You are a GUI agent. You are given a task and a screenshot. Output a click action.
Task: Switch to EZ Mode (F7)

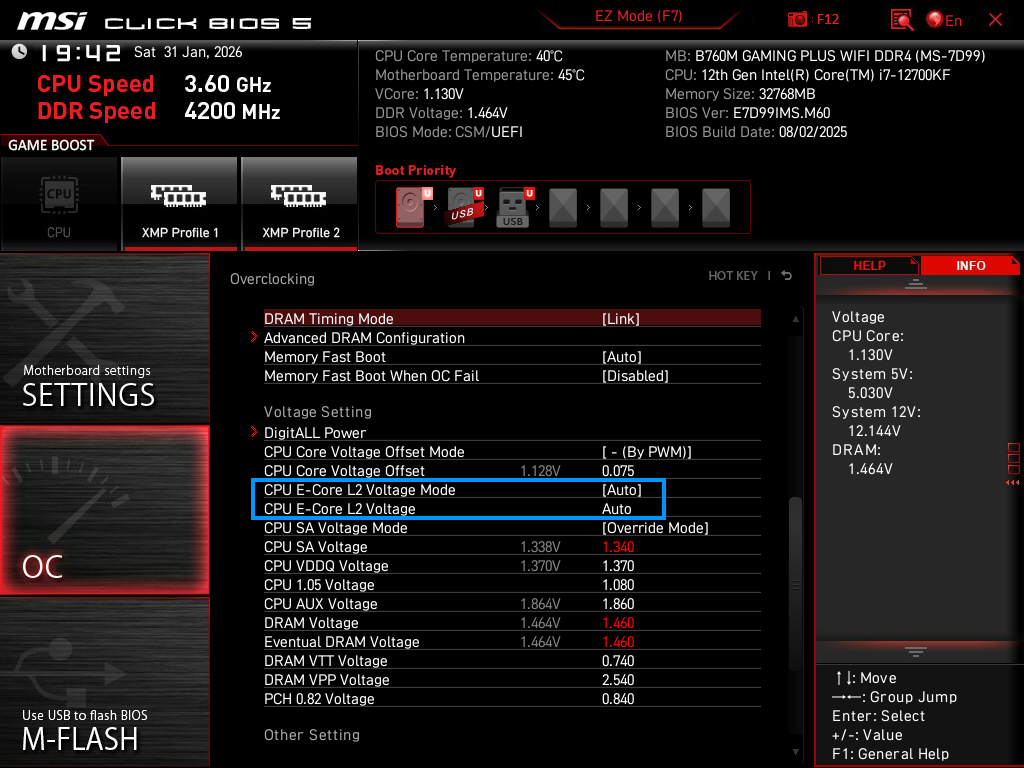(x=638, y=16)
